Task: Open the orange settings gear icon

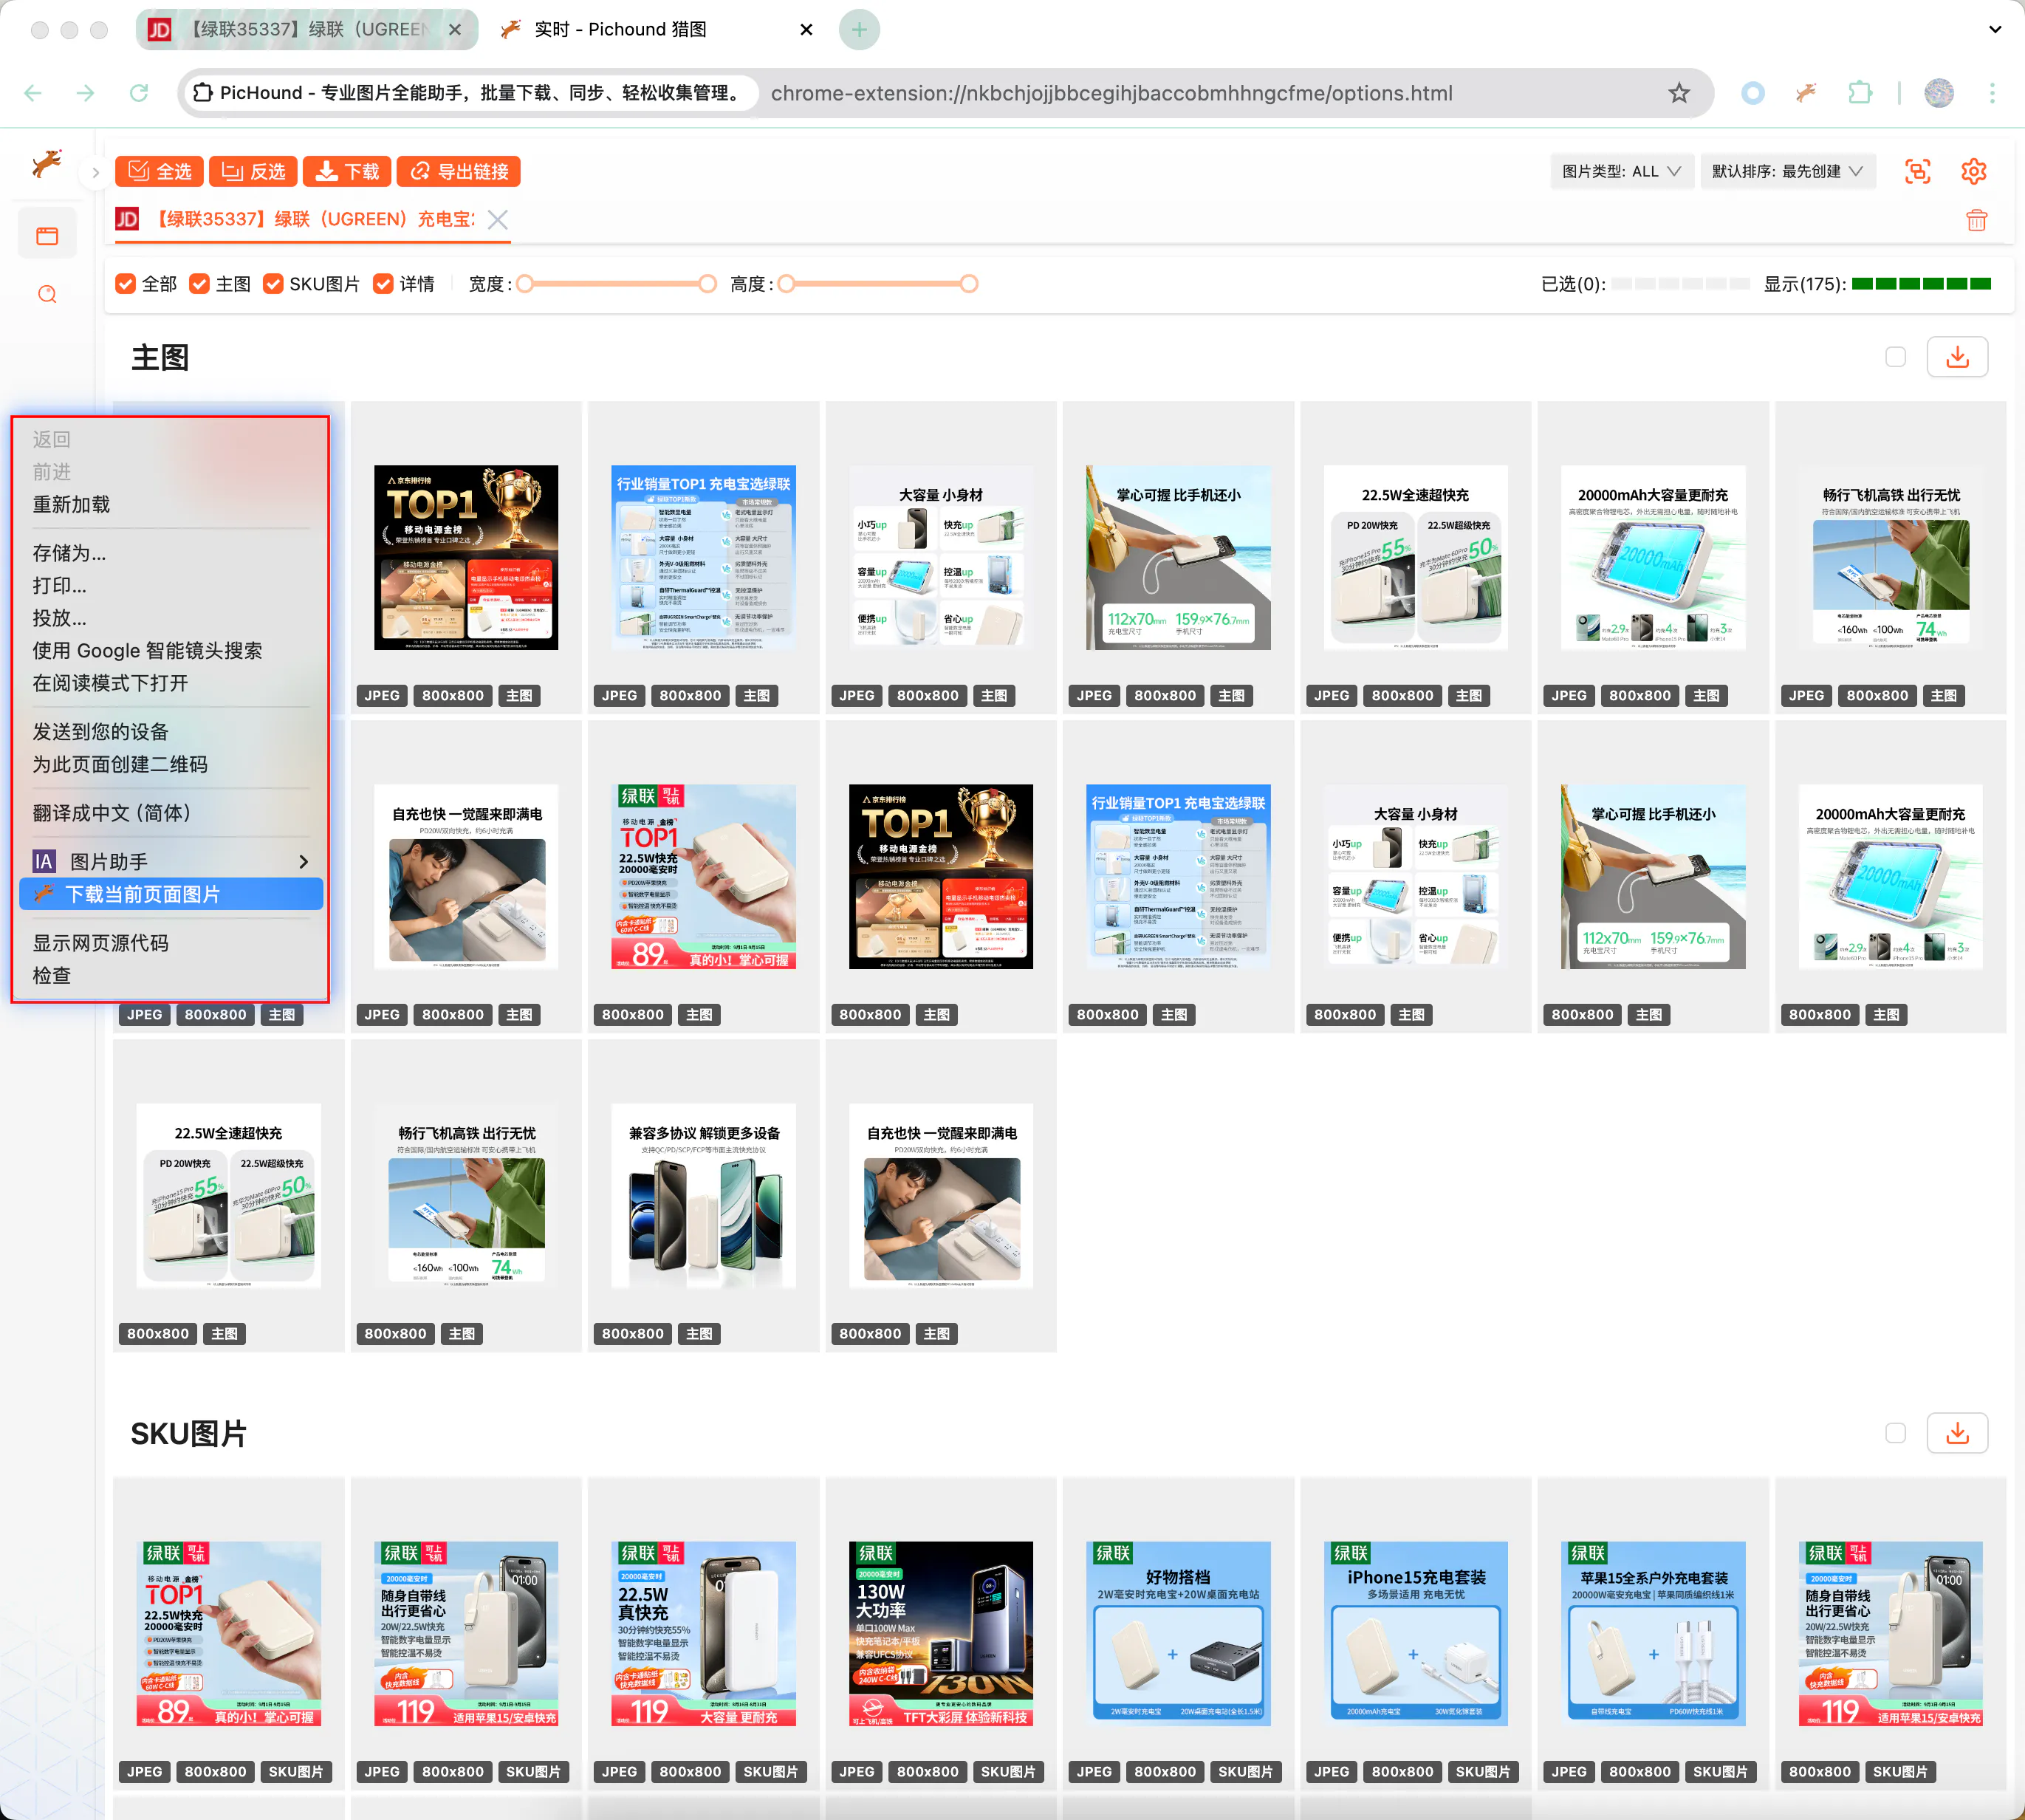Action: tap(1973, 171)
